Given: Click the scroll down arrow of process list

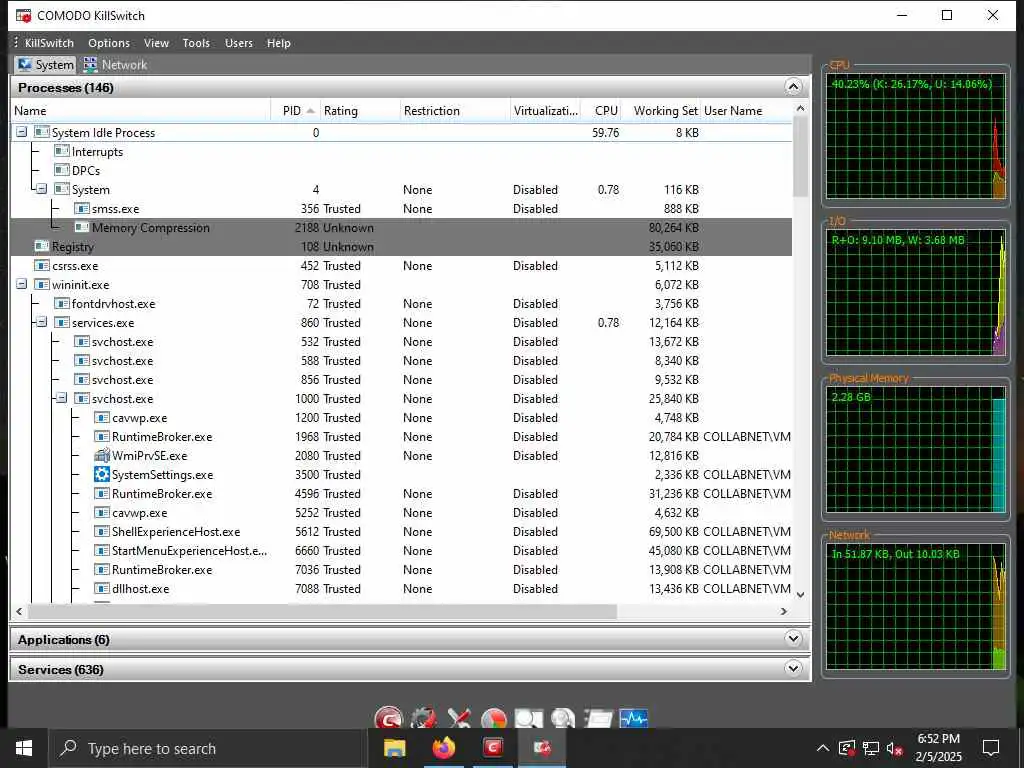Looking at the screenshot, I should coord(801,595).
